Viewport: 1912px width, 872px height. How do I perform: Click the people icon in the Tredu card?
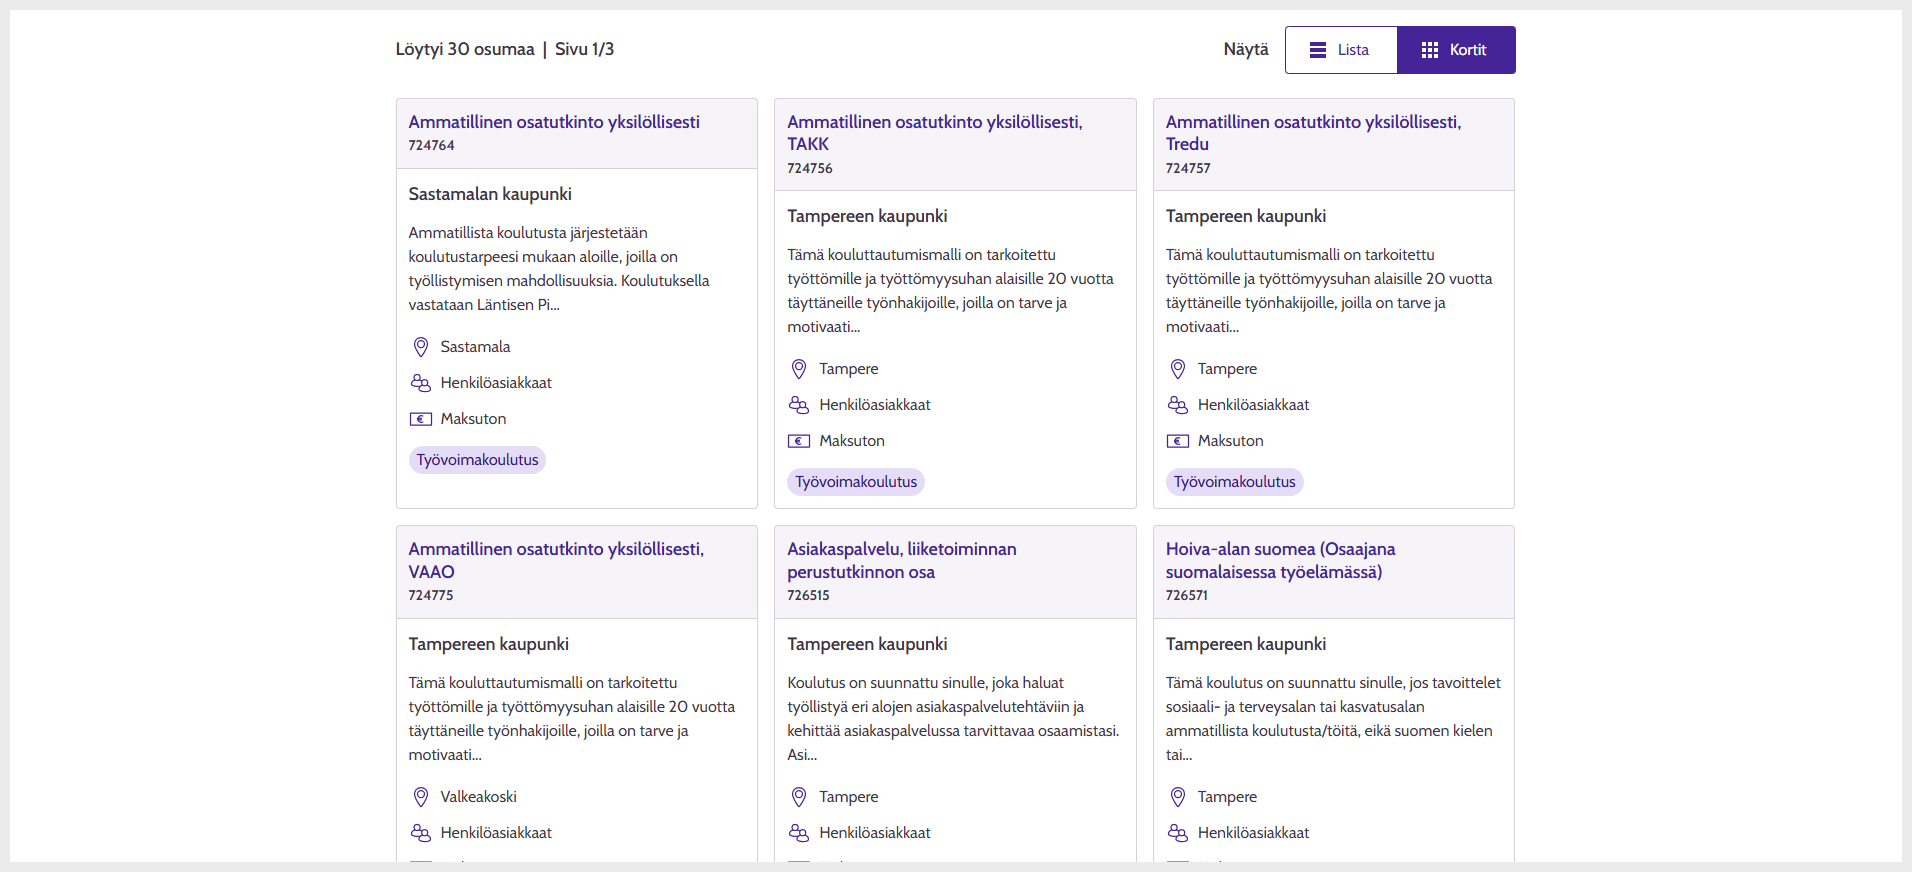pyautogui.click(x=1178, y=405)
